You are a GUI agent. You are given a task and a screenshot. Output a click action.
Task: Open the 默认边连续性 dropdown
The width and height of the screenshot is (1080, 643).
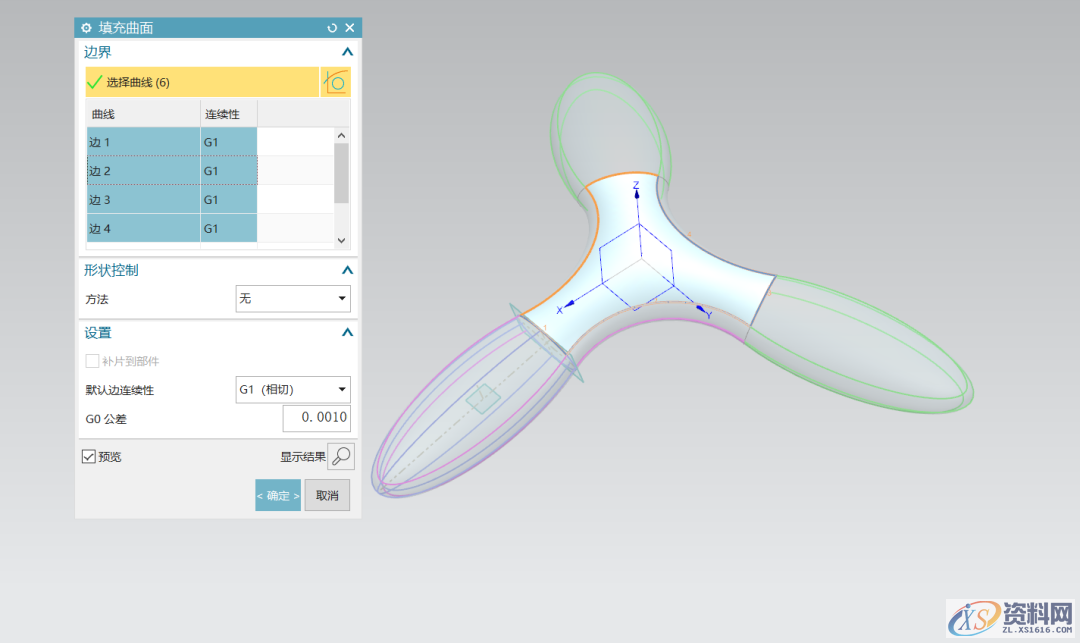293,389
